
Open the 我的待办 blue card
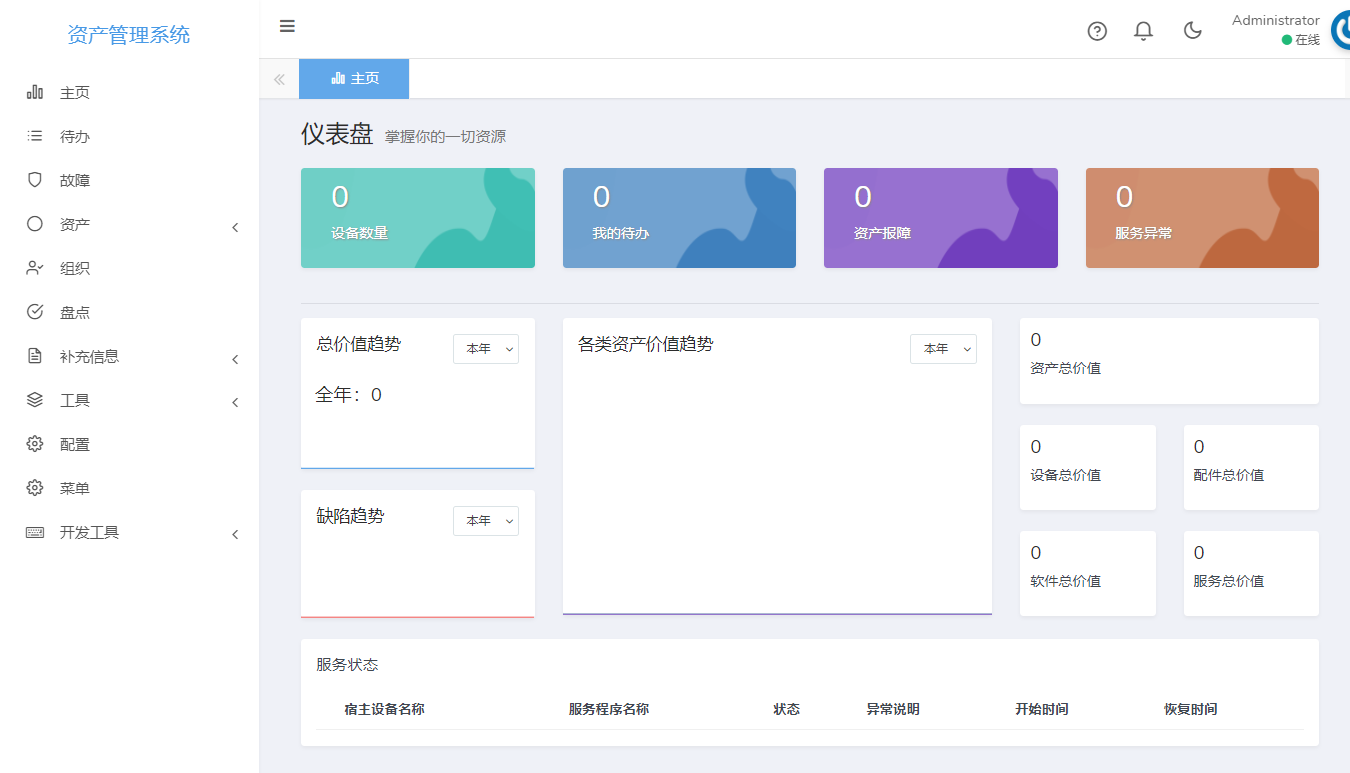click(679, 218)
